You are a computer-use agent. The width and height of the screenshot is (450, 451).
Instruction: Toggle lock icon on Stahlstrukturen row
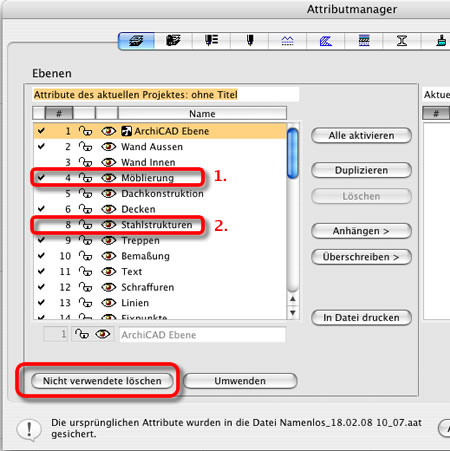pyautogui.click(x=85, y=225)
